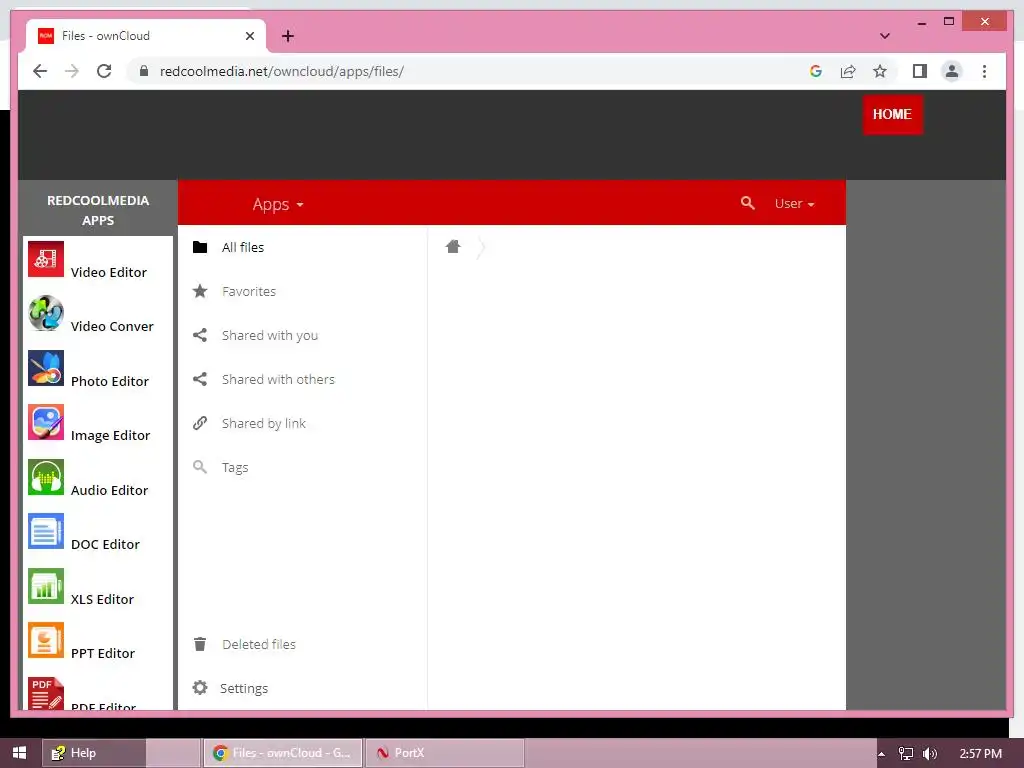Open PPT Editor text link

point(103,654)
